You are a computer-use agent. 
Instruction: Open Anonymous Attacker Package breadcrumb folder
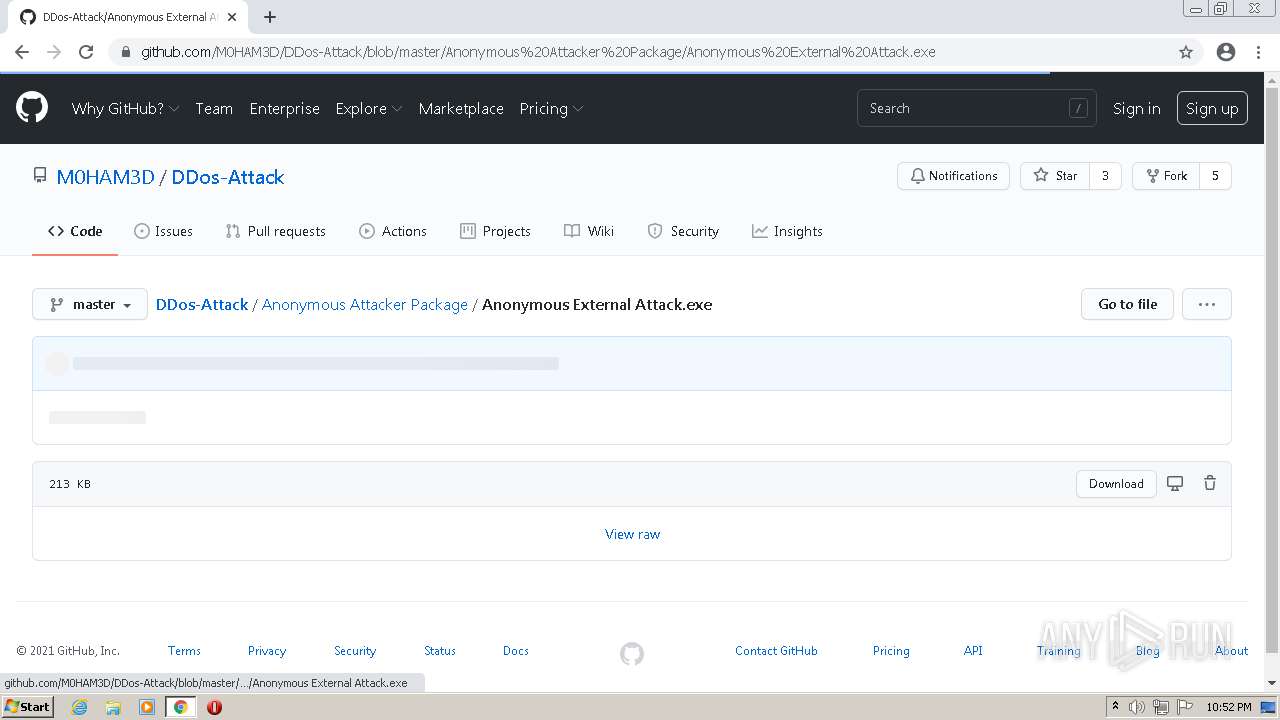[364, 304]
